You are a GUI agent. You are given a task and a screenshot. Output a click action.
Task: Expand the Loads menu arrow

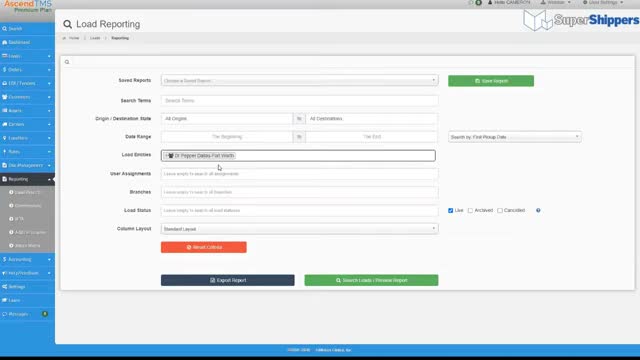[x=49, y=56]
